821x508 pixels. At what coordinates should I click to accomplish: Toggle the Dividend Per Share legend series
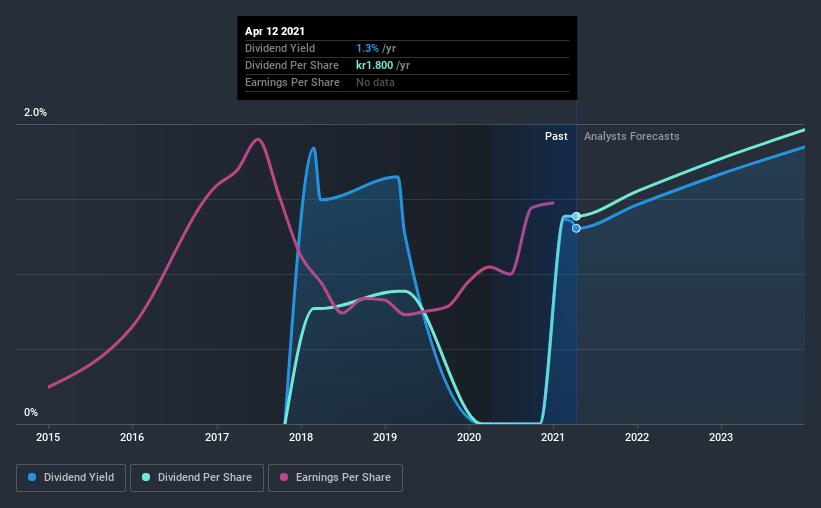(x=197, y=478)
